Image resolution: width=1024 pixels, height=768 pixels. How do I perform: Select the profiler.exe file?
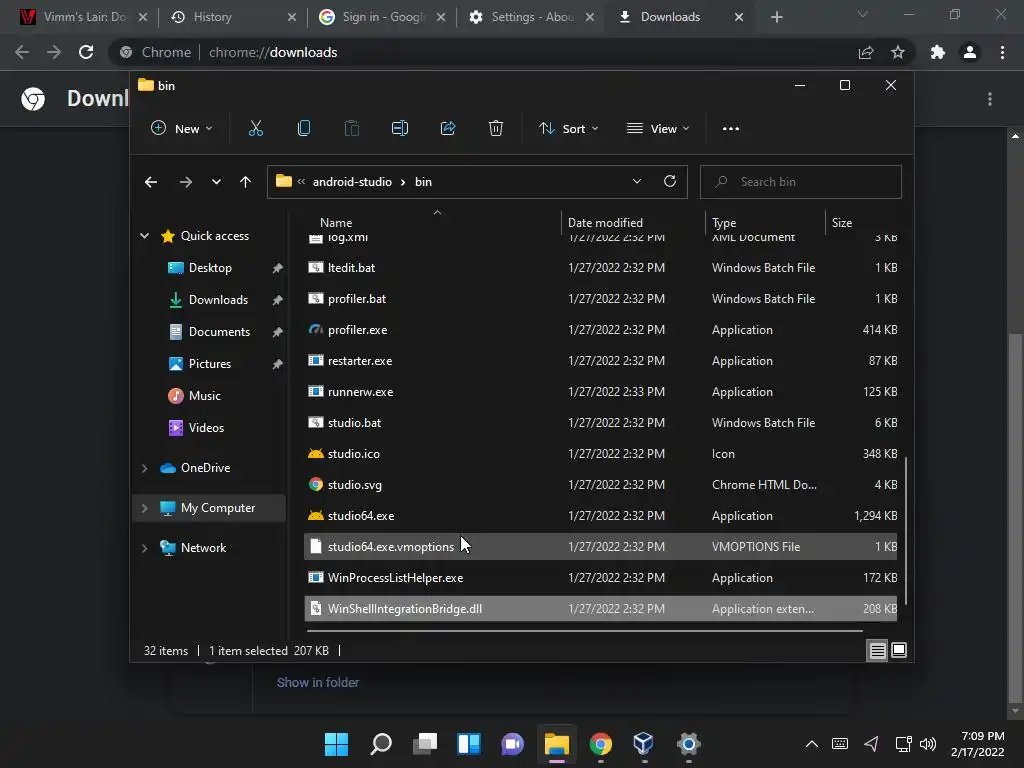click(x=600, y=330)
